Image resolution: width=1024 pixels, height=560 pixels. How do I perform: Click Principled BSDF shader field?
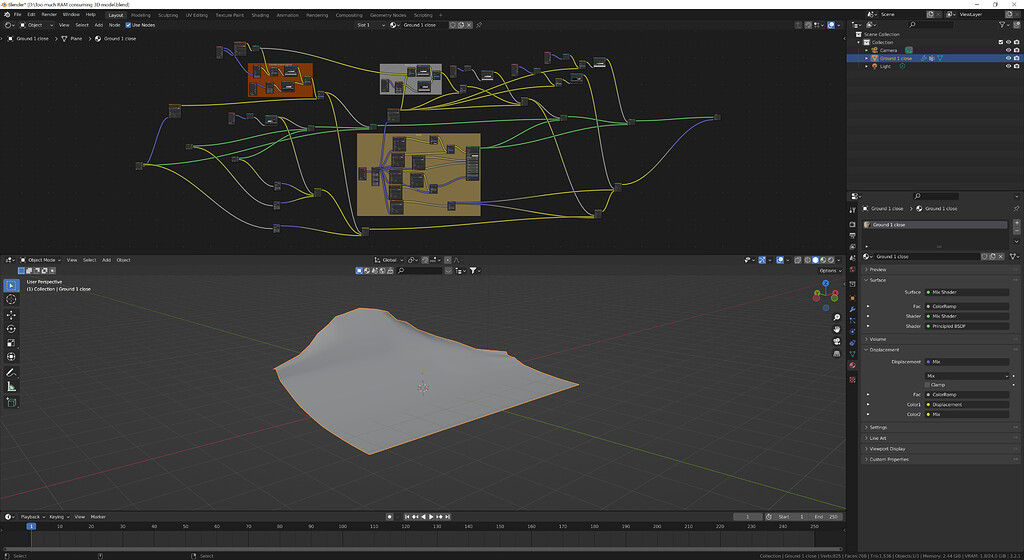click(x=967, y=326)
